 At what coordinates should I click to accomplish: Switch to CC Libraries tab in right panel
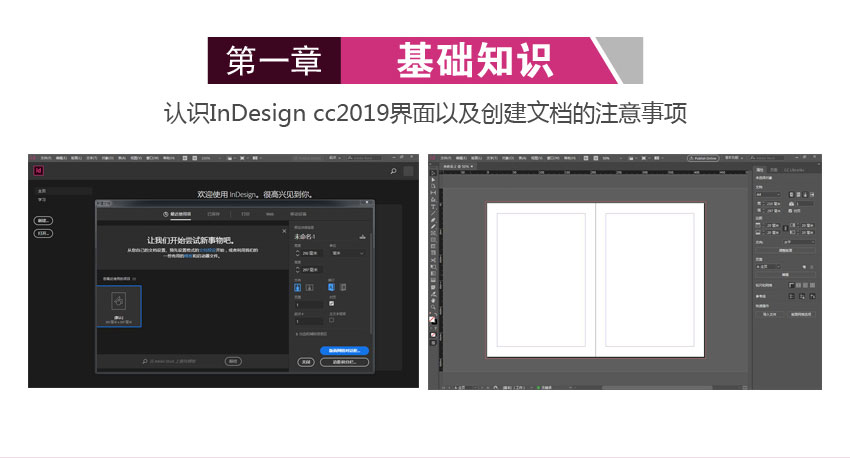click(794, 170)
